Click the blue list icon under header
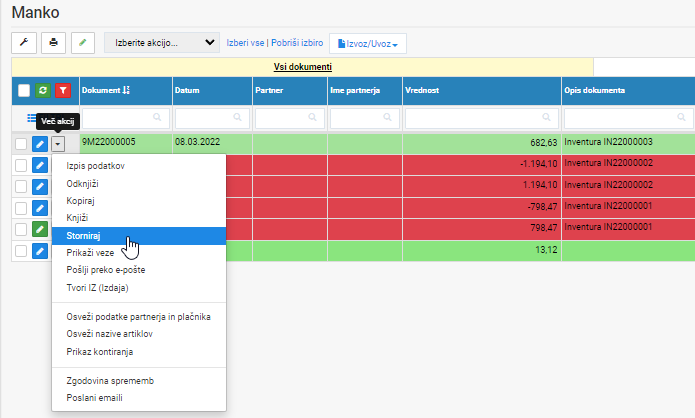This screenshot has height=418, width=695. pos(31,118)
